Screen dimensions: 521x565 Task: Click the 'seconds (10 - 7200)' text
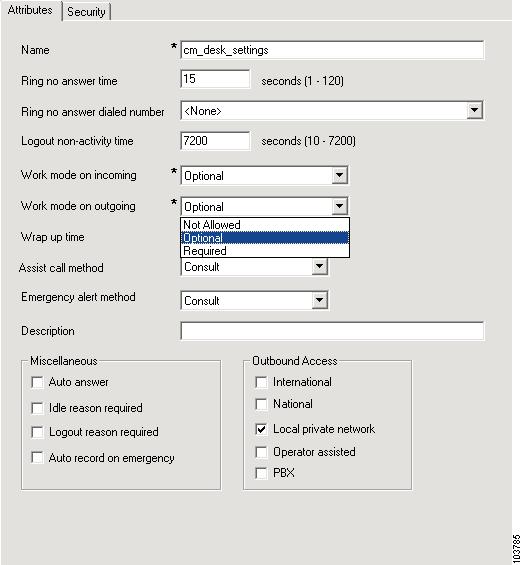[308, 141]
